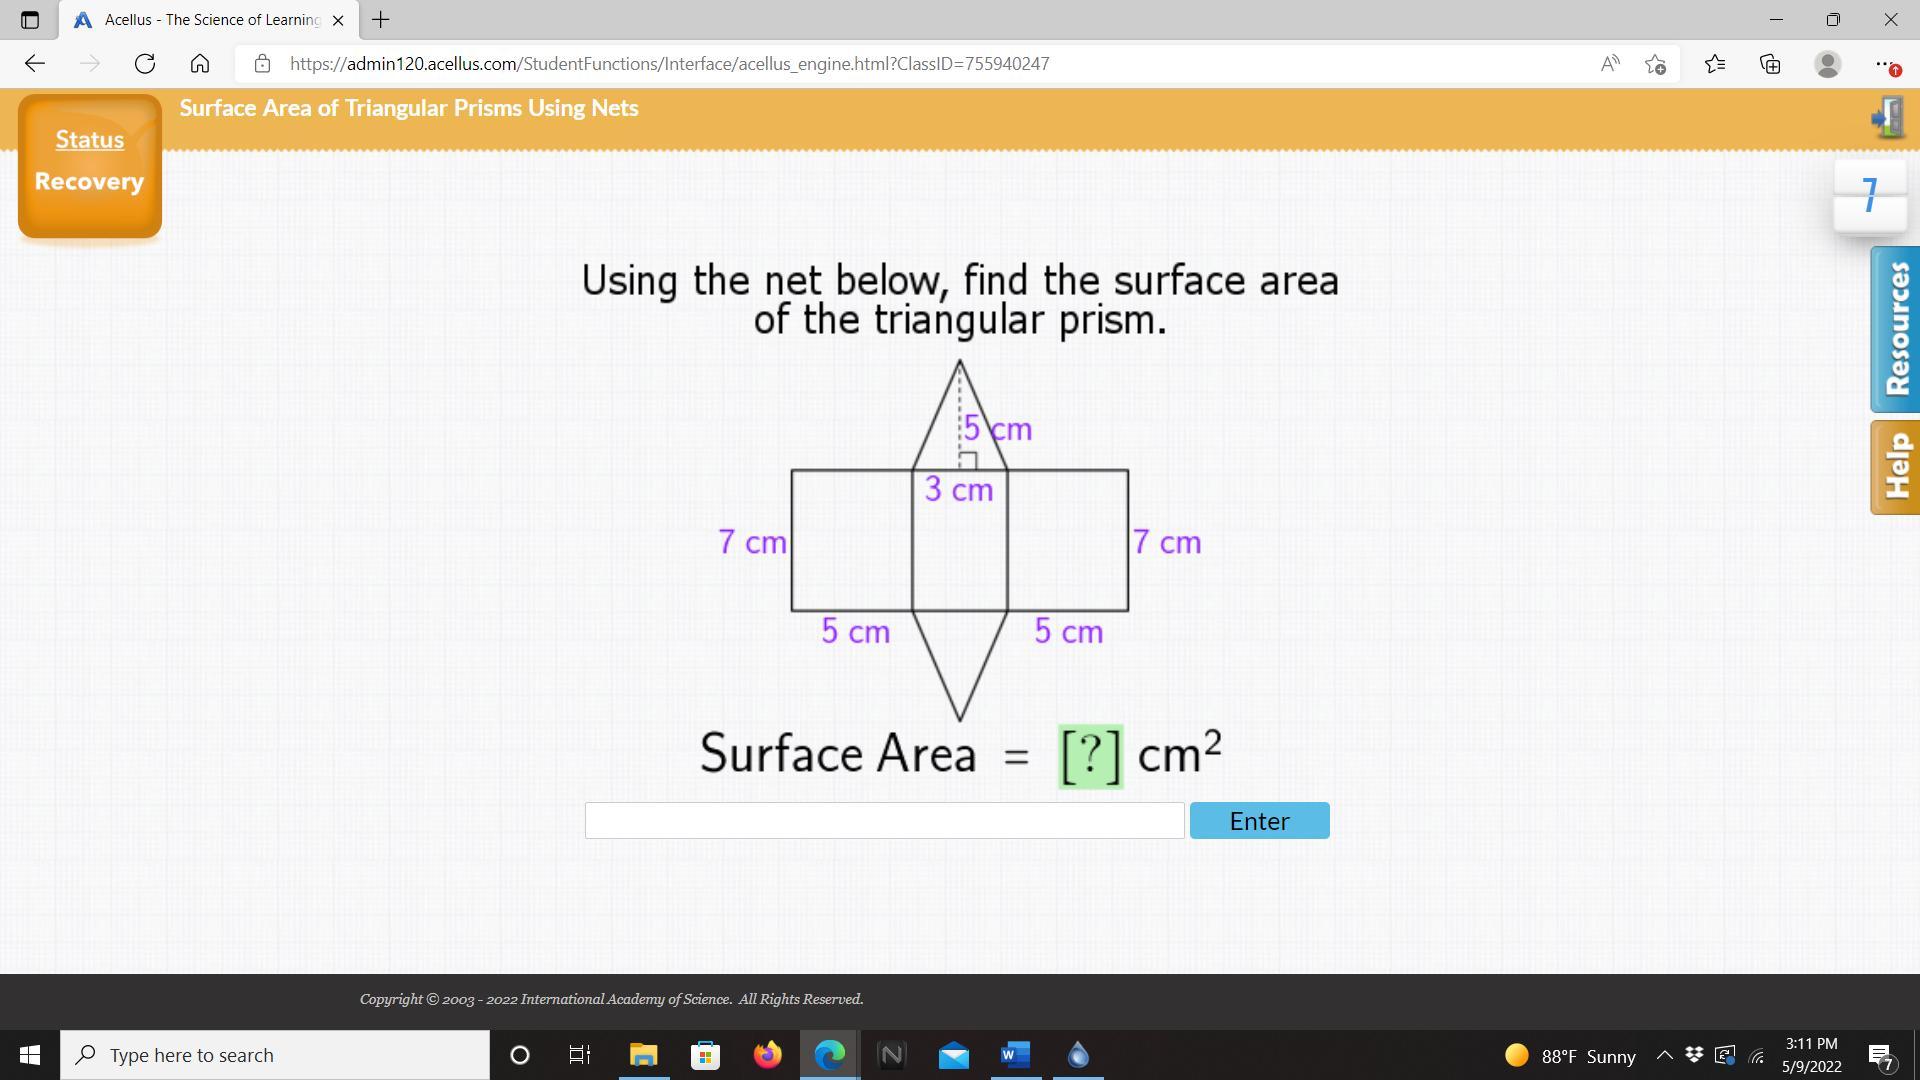
Task: Refresh the browser page
Action: (x=145, y=64)
